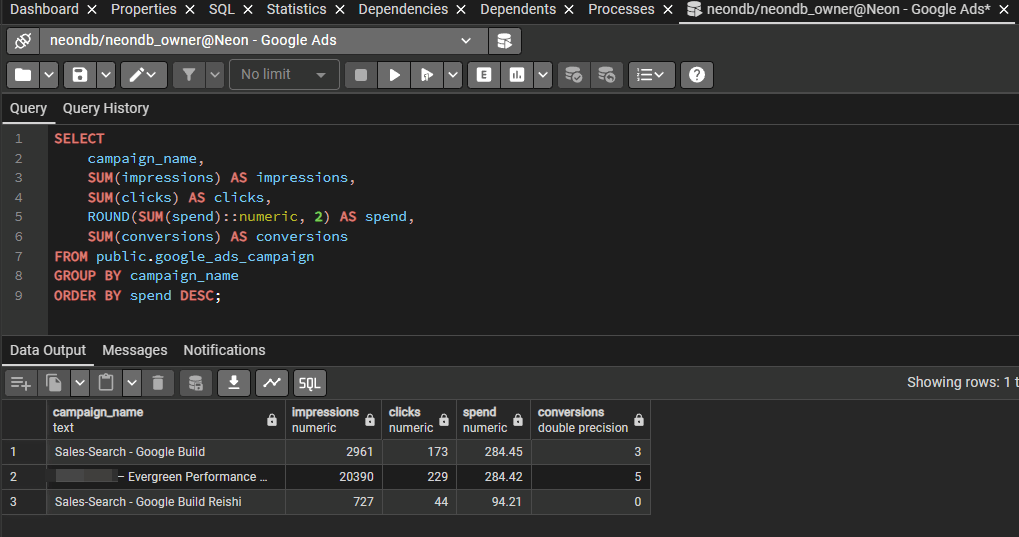Screen dimensions: 1019x537
Task: Close the Processes tab
Action: [667, 10]
